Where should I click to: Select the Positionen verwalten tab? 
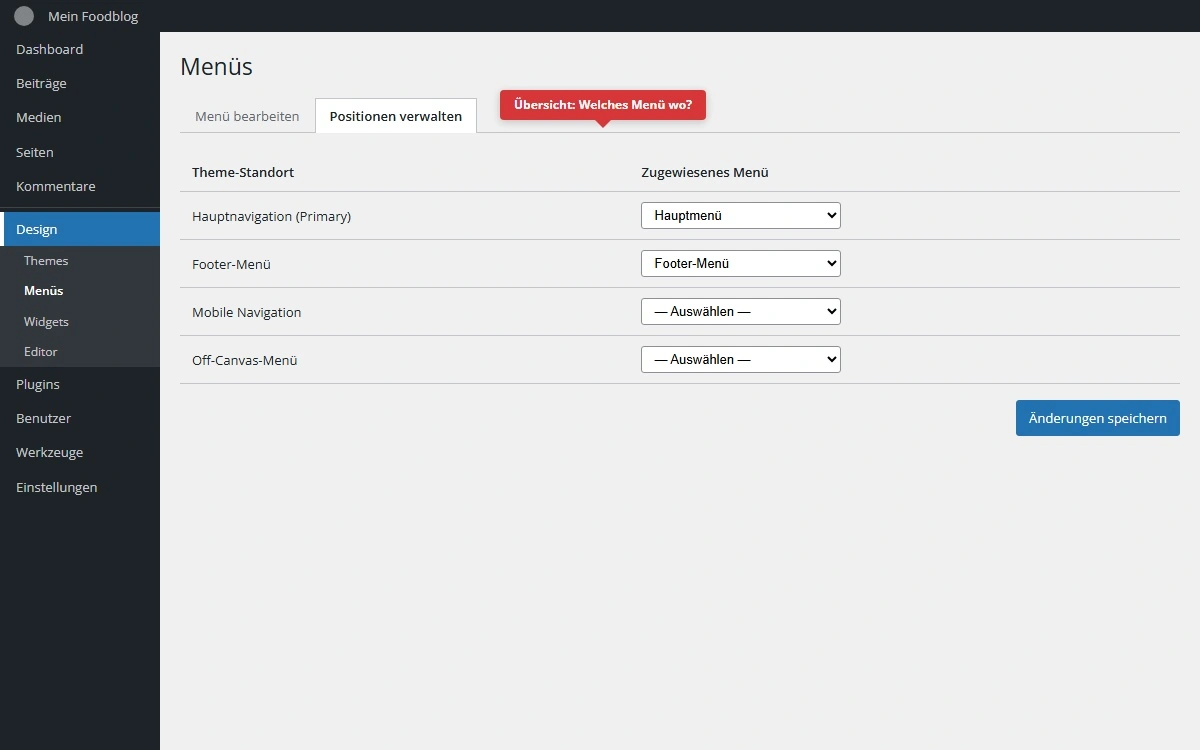[396, 116]
